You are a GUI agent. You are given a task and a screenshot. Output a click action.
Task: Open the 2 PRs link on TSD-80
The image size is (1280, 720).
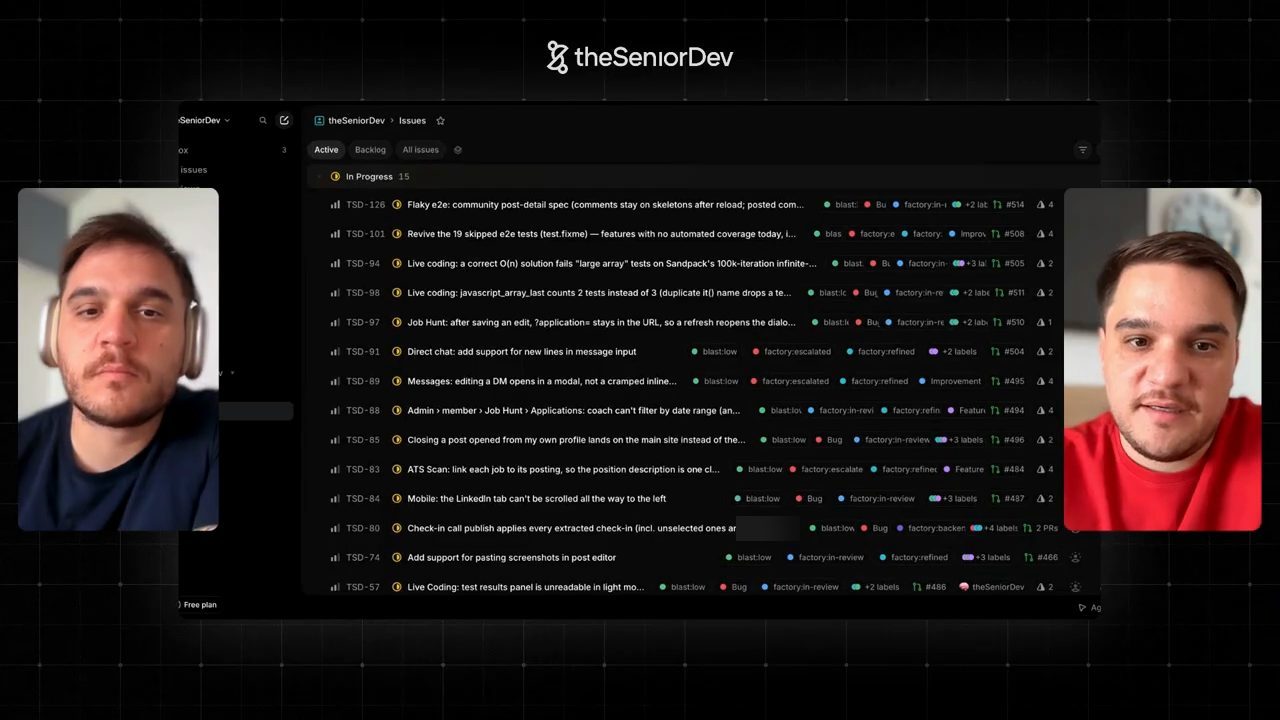(x=1041, y=528)
